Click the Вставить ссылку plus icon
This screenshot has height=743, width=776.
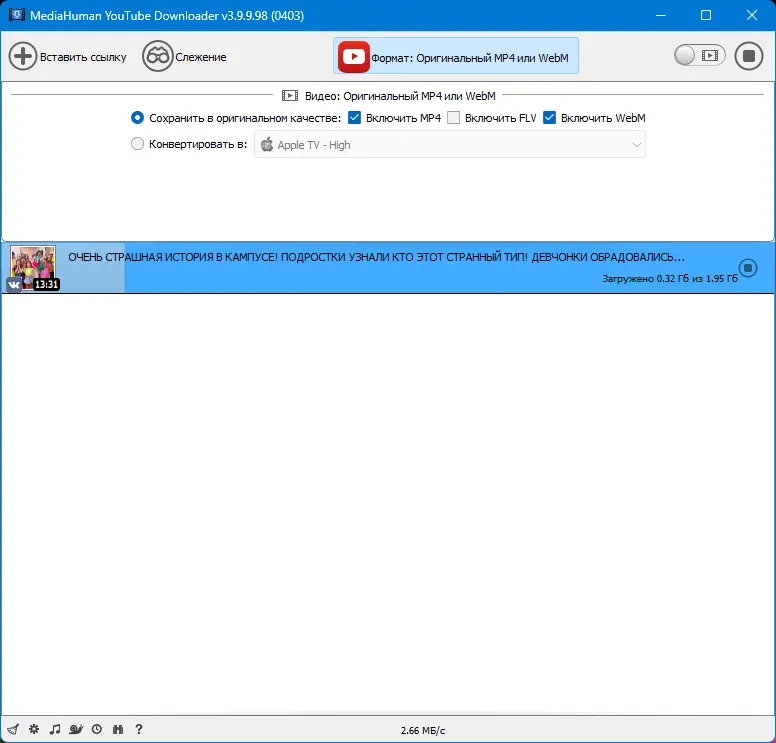click(23, 56)
